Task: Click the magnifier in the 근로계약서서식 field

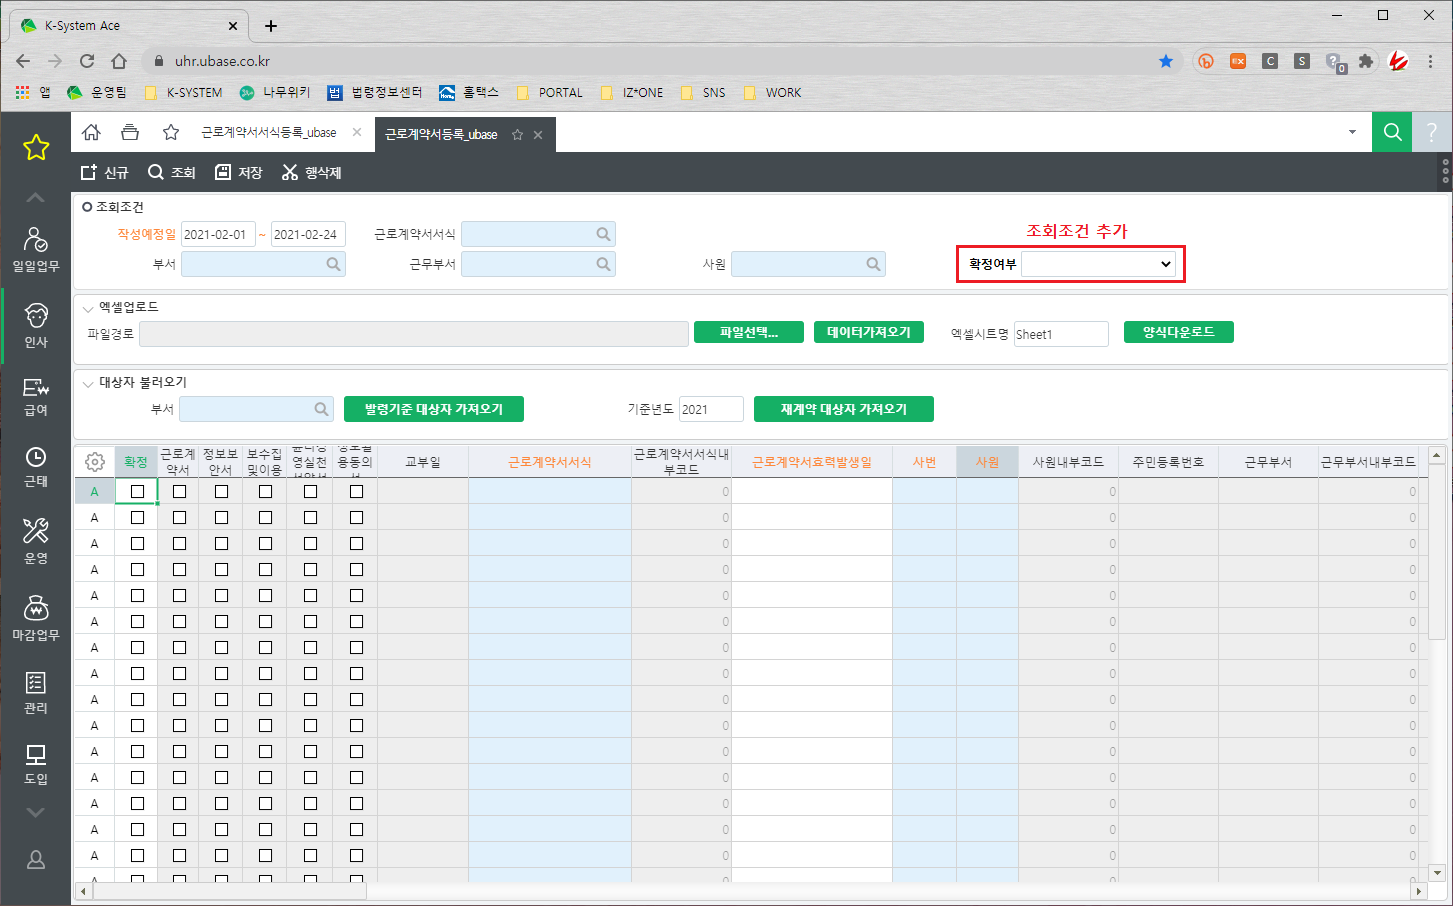Action: 603,234
